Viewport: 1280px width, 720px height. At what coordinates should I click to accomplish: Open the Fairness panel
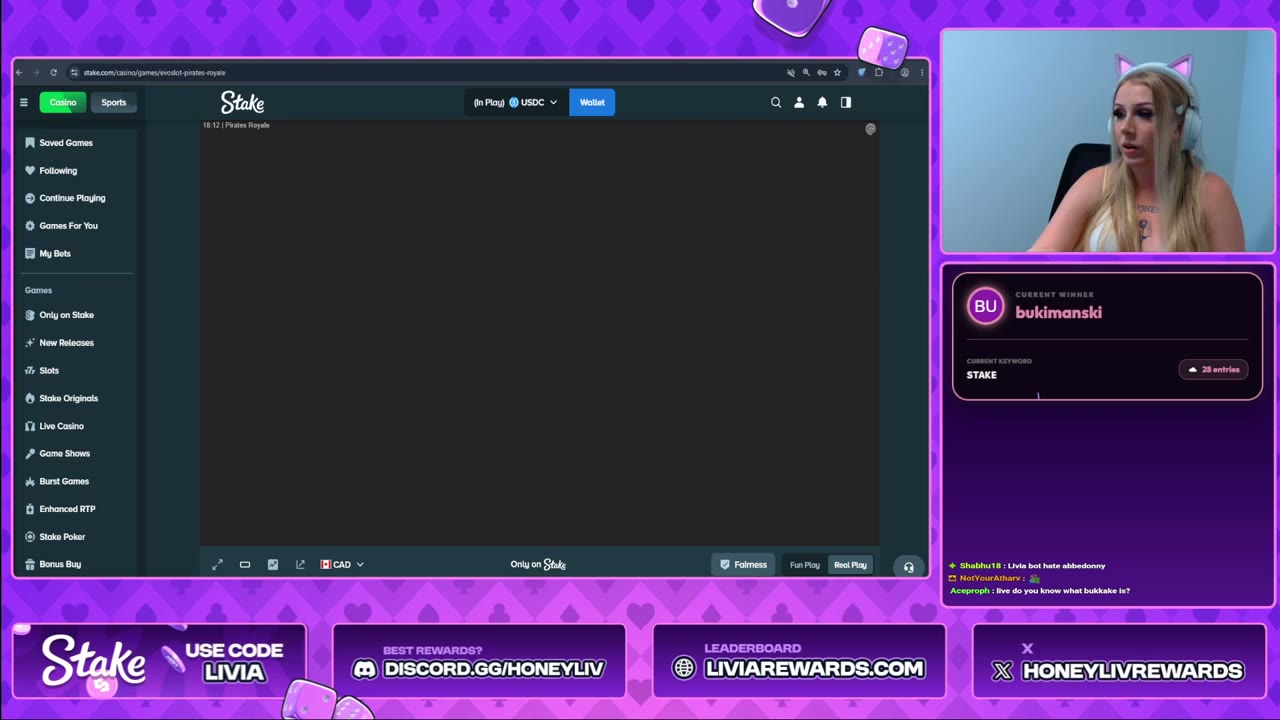pos(743,565)
